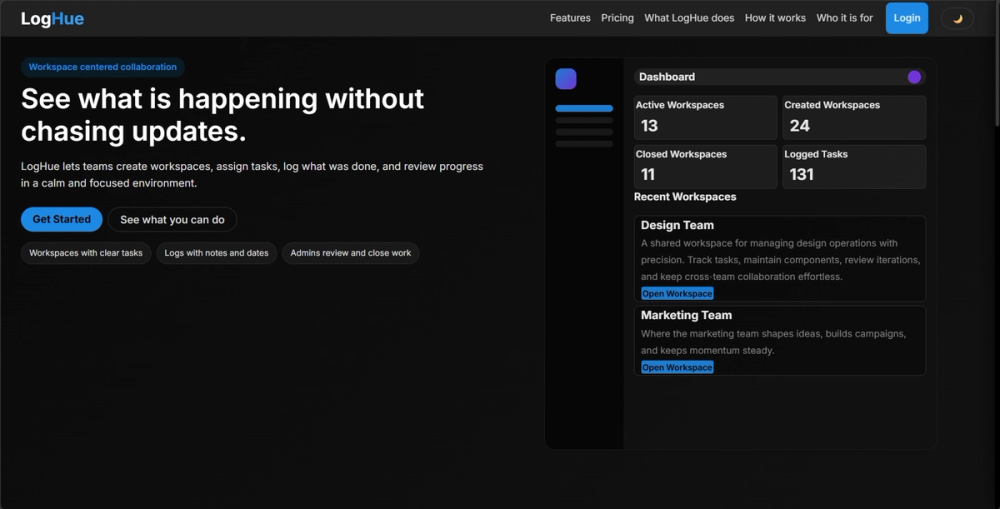The image size is (1000, 509).
Task: Select How it works in navigation
Action: pyautogui.click(x=775, y=18)
